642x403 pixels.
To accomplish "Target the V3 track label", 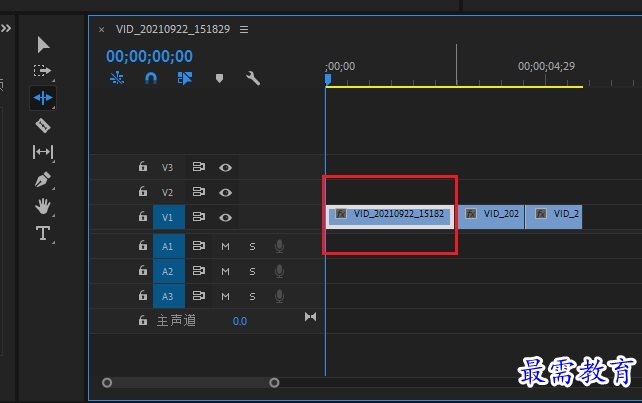I will point(167,168).
